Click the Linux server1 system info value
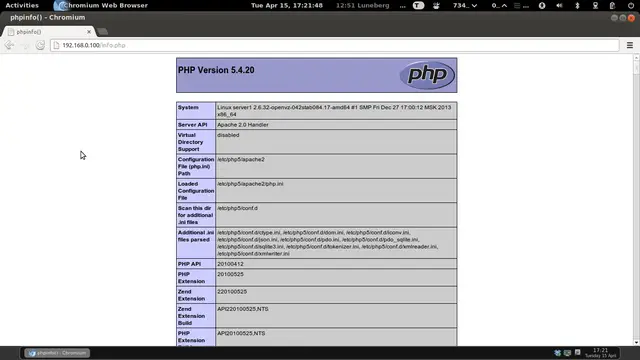Image resolution: width=640 pixels, height=360 pixels. tap(334, 111)
